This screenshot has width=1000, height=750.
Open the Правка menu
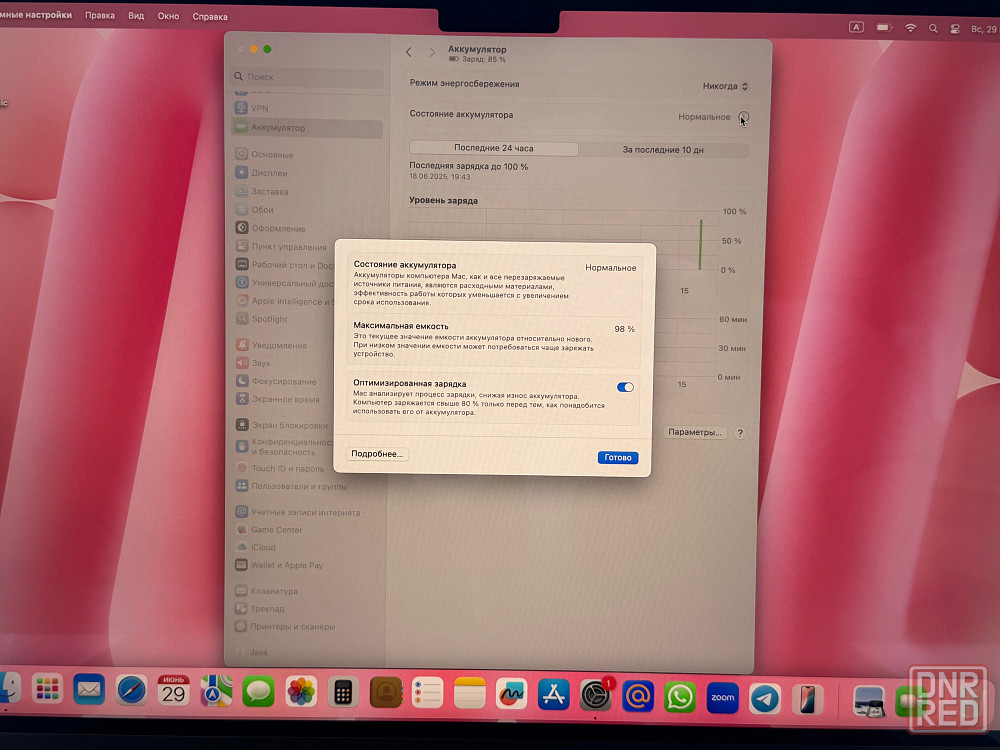coord(100,15)
